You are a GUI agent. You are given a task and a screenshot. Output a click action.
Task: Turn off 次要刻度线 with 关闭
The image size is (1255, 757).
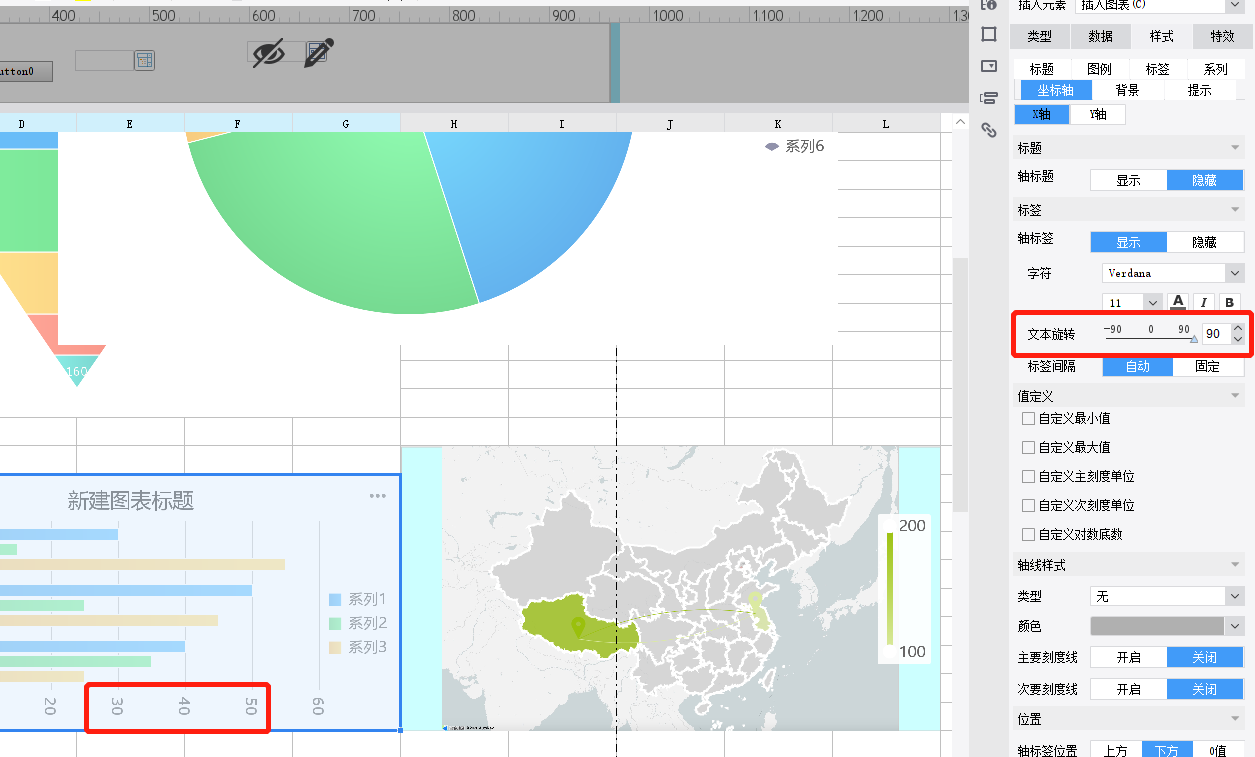pyautogui.click(x=1205, y=689)
